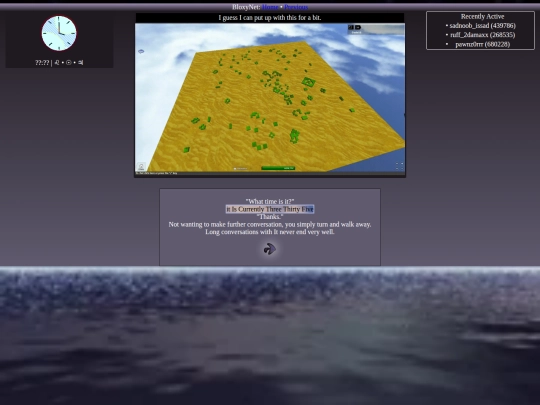The width and height of the screenshot is (540, 405).
Task: Click the circled dot icon under clock
Action: [x=69, y=62]
